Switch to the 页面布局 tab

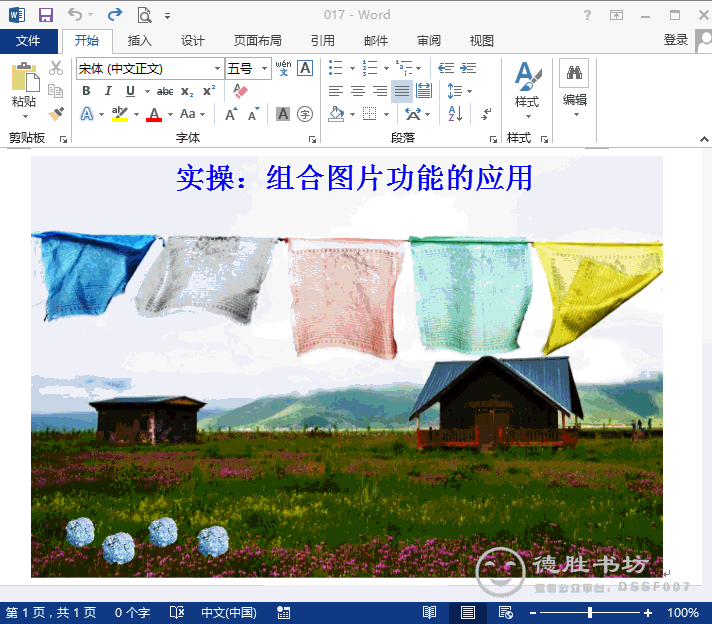[x=257, y=41]
